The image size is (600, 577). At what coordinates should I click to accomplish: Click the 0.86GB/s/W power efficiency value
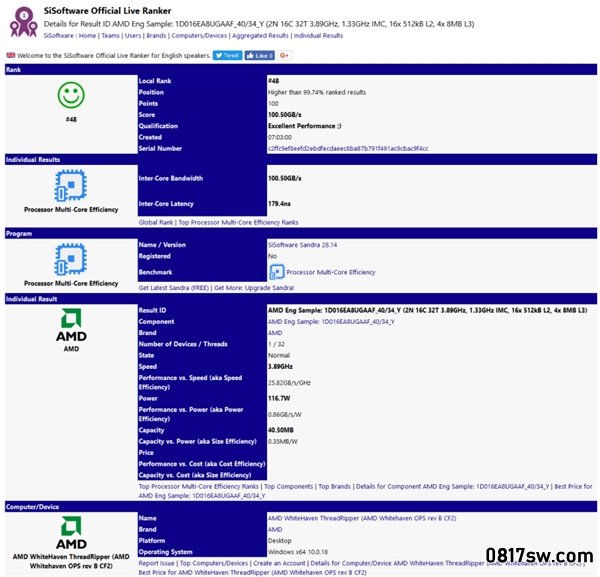tap(285, 414)
